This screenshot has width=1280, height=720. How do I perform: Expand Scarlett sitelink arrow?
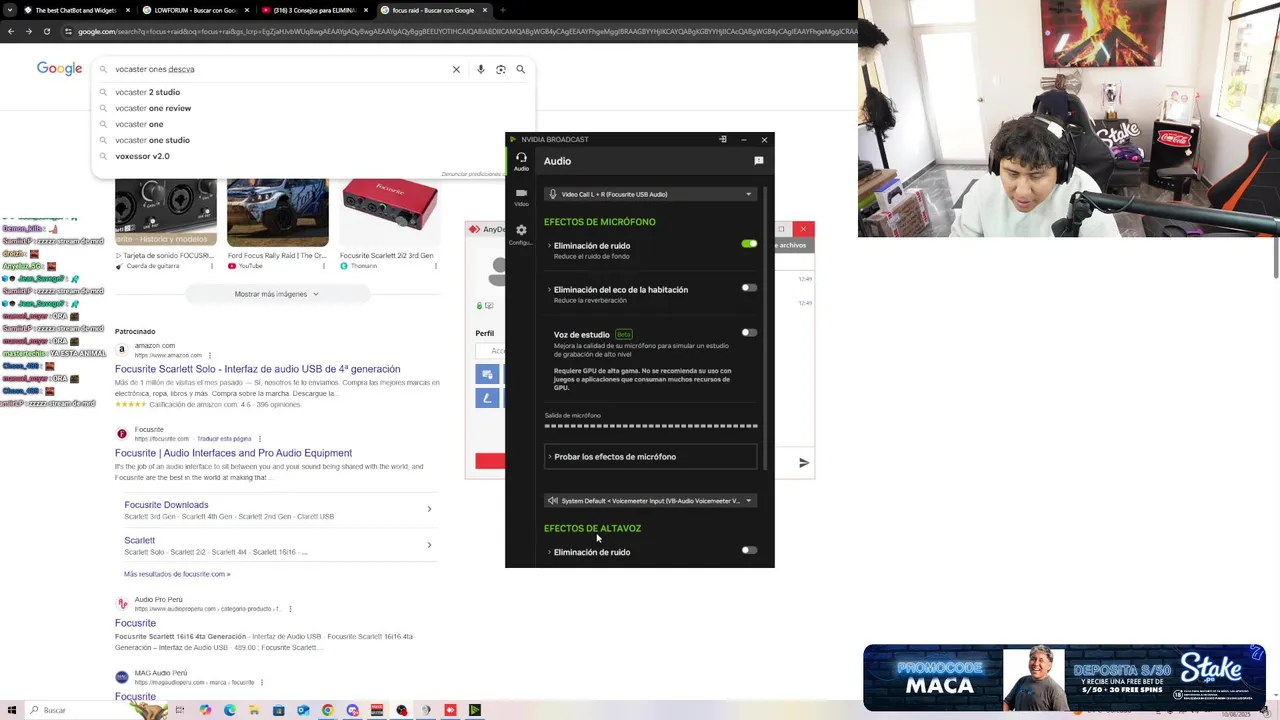tap(429, 545)
